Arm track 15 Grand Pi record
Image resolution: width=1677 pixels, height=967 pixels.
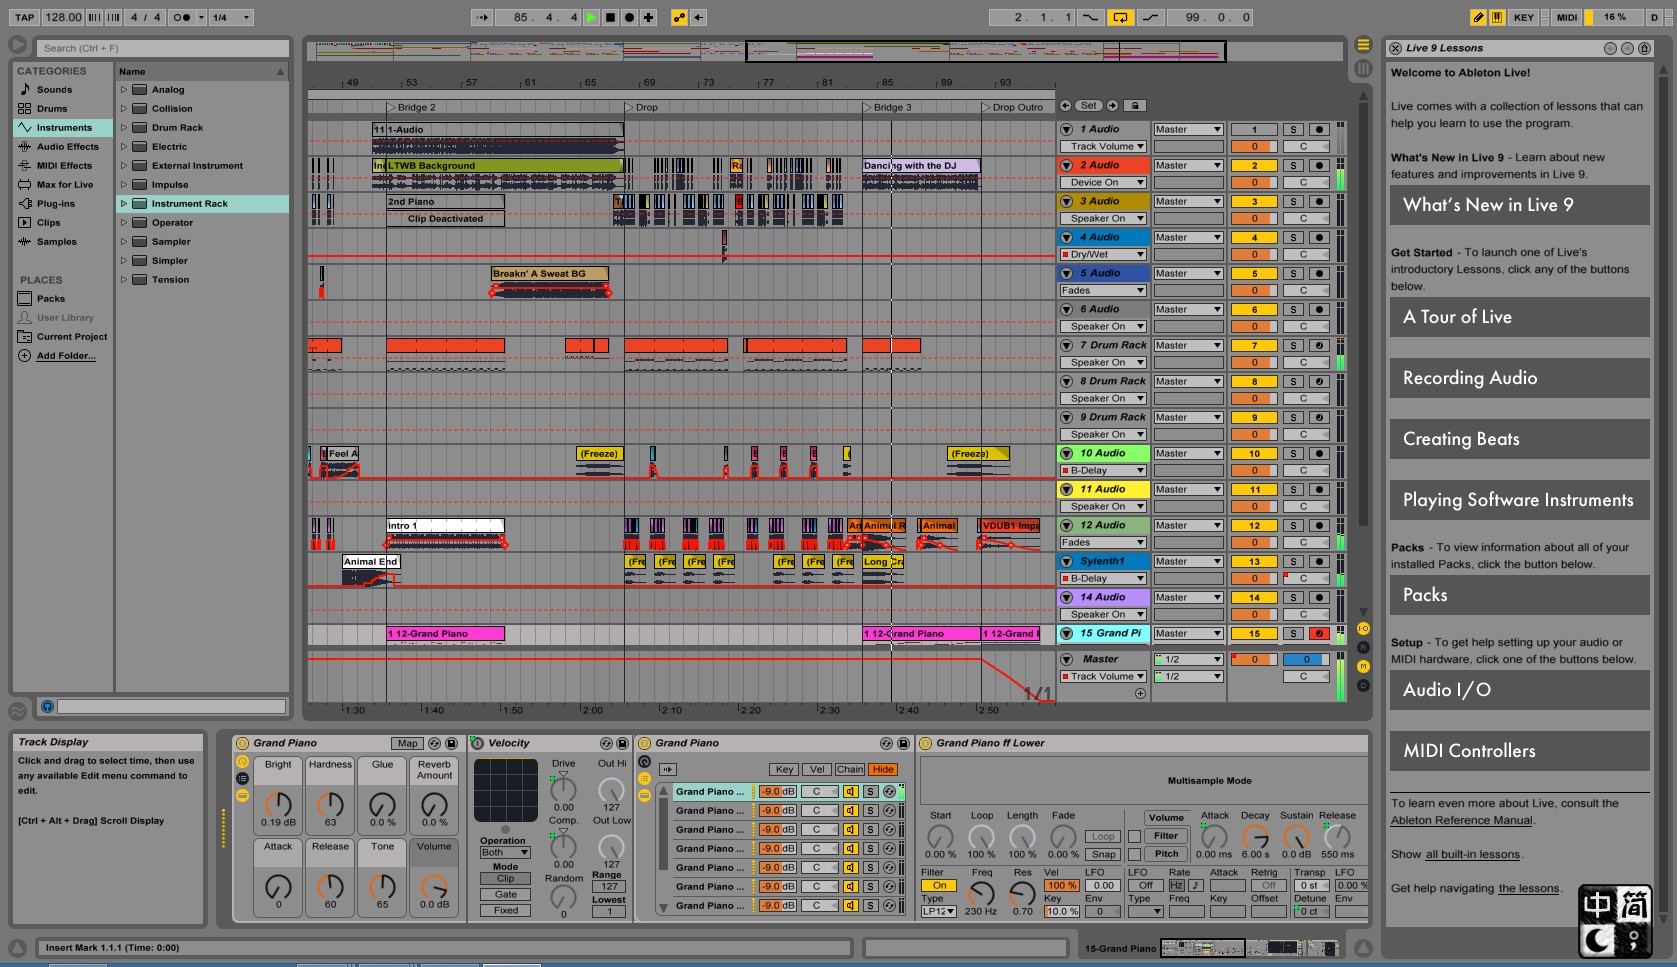1319,634
